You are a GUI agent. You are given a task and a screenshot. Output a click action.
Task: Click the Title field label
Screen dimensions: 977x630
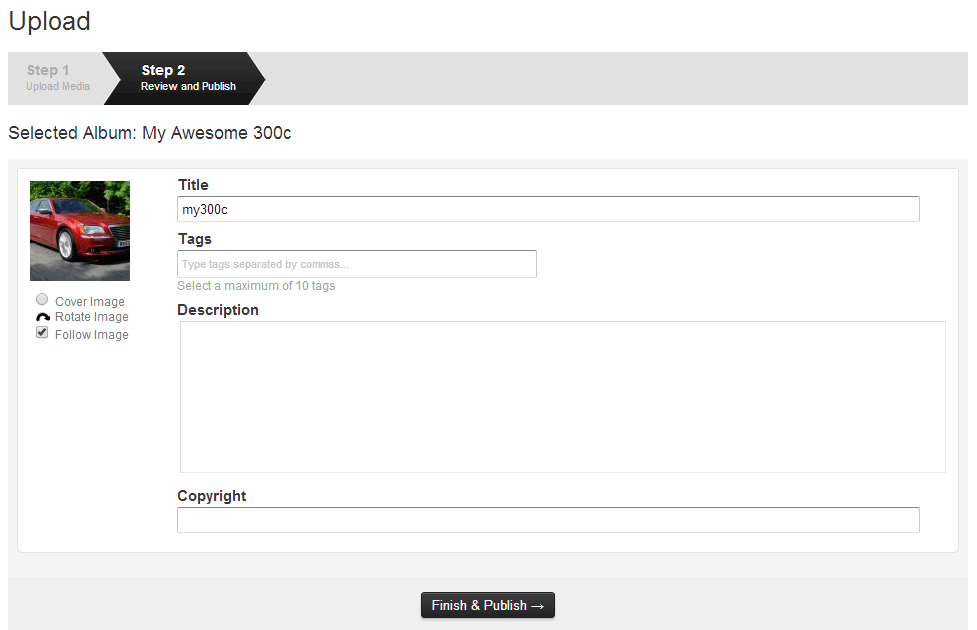click(193, 185)
